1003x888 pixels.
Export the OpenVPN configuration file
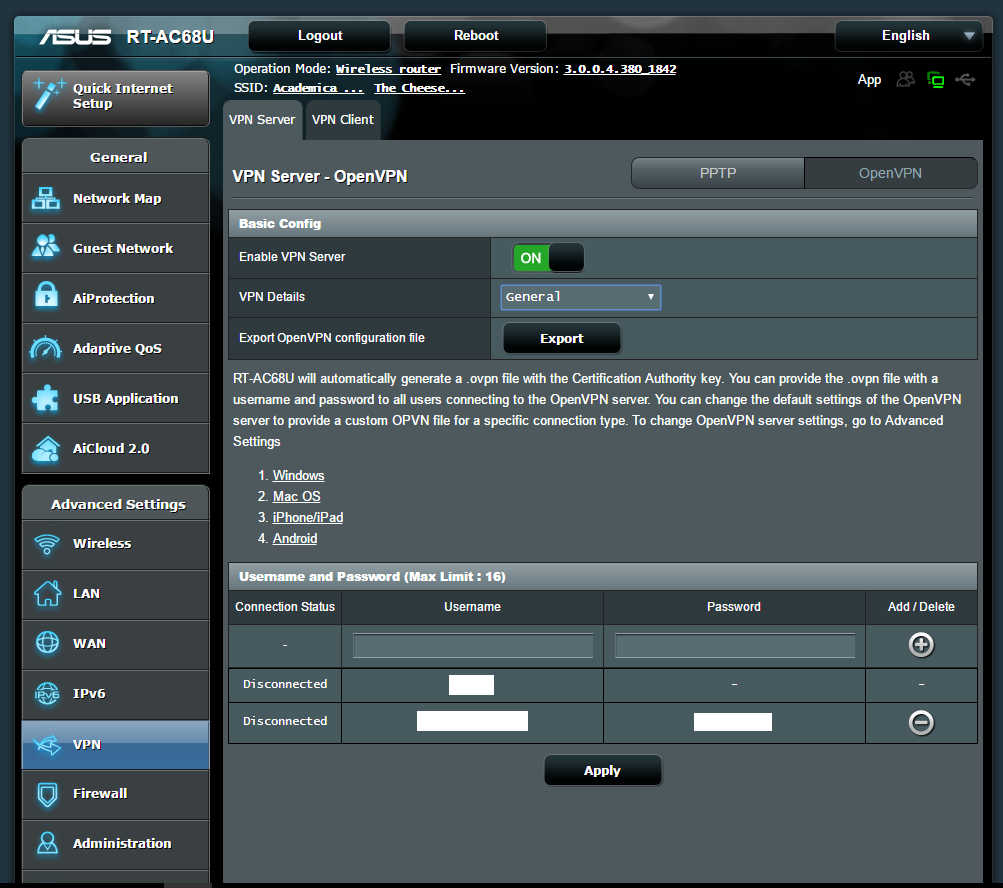pyautogui.click(x=562, y=338)
